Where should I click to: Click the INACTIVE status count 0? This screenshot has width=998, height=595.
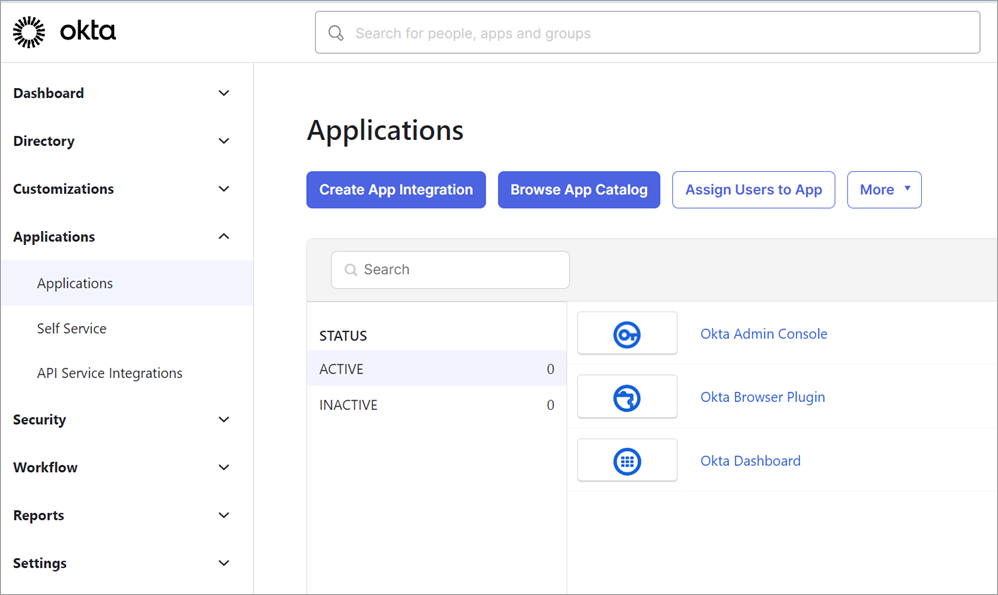click(x=551, y=405)
